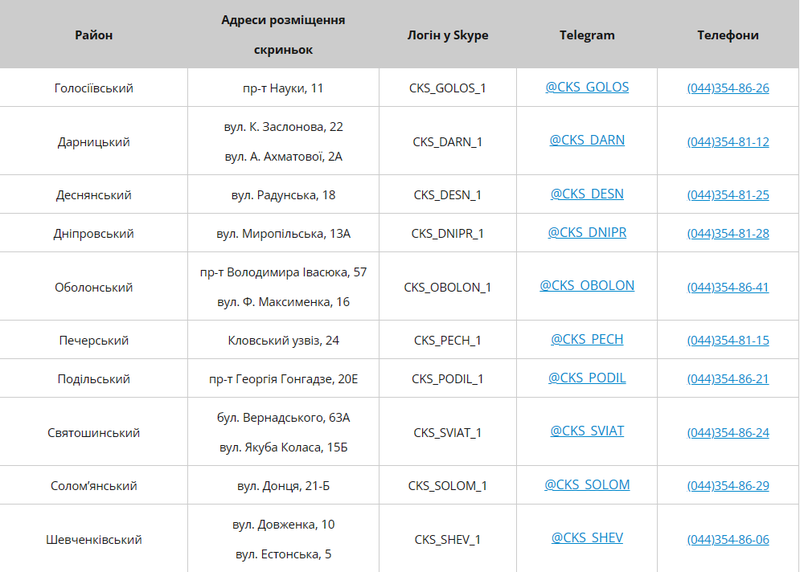
Task: Open the @CKS_DNIPR Telegram link
Action: (587, 232)
